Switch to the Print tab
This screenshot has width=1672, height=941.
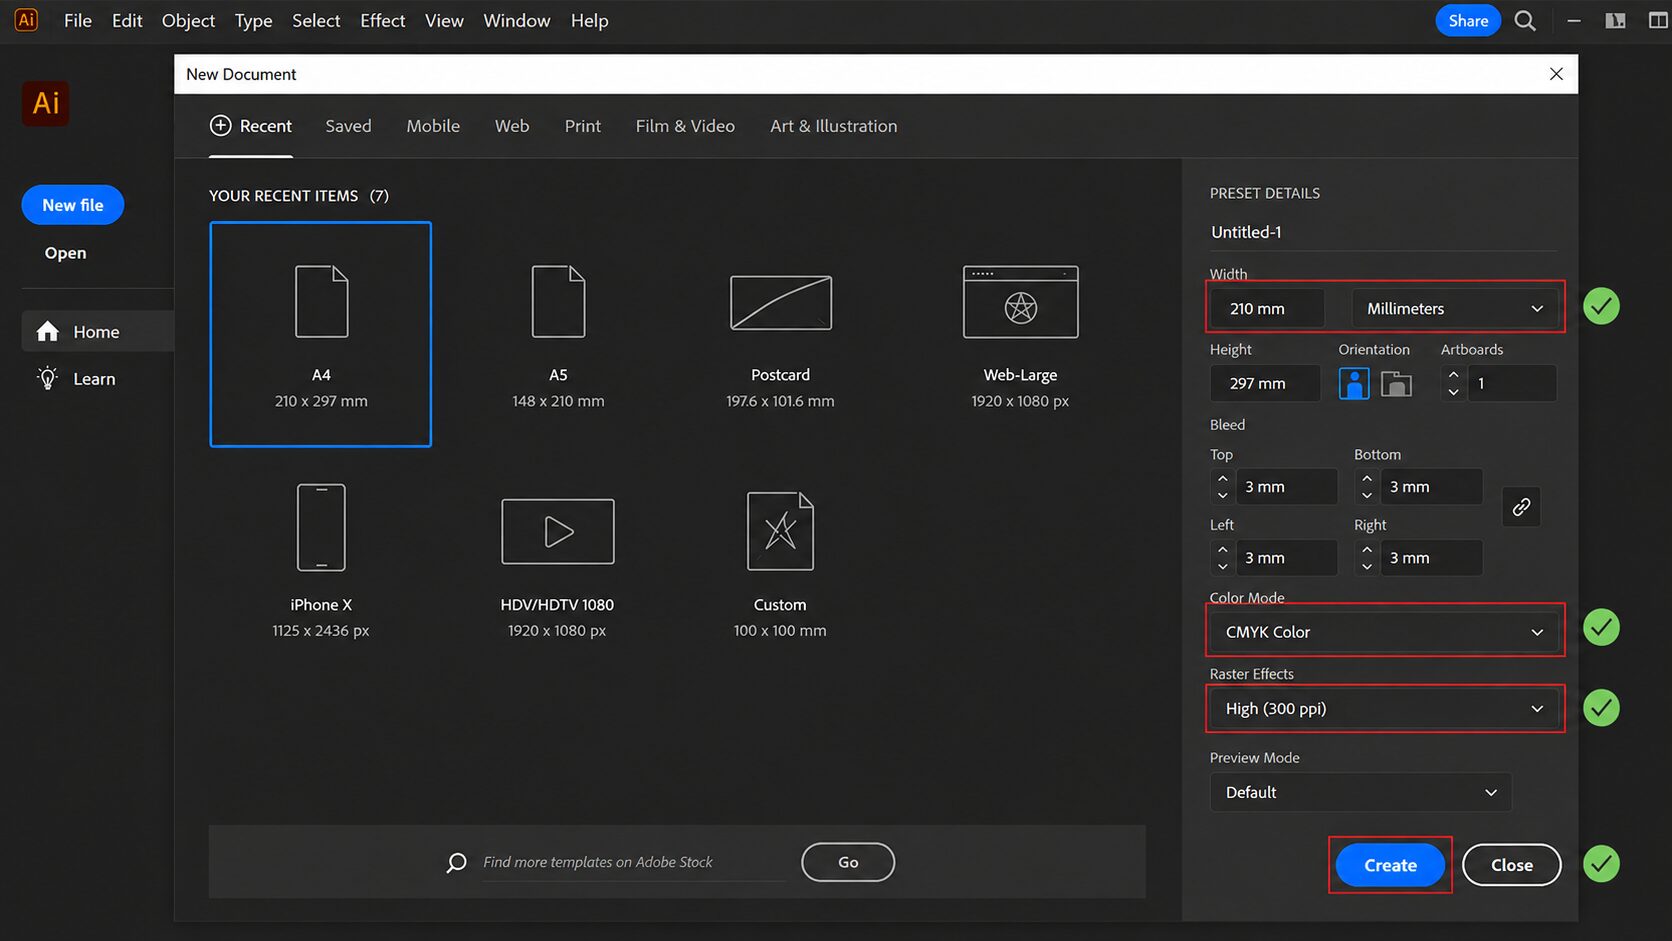pos(583,126)
